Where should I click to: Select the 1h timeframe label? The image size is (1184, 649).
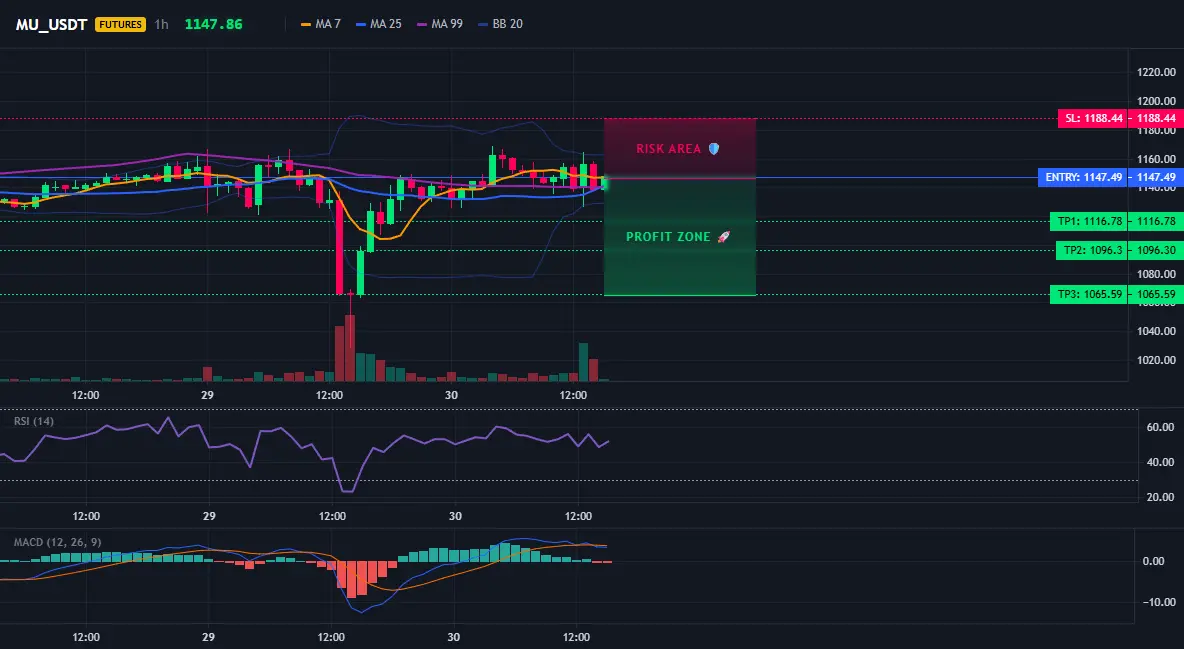click(162, 24)
